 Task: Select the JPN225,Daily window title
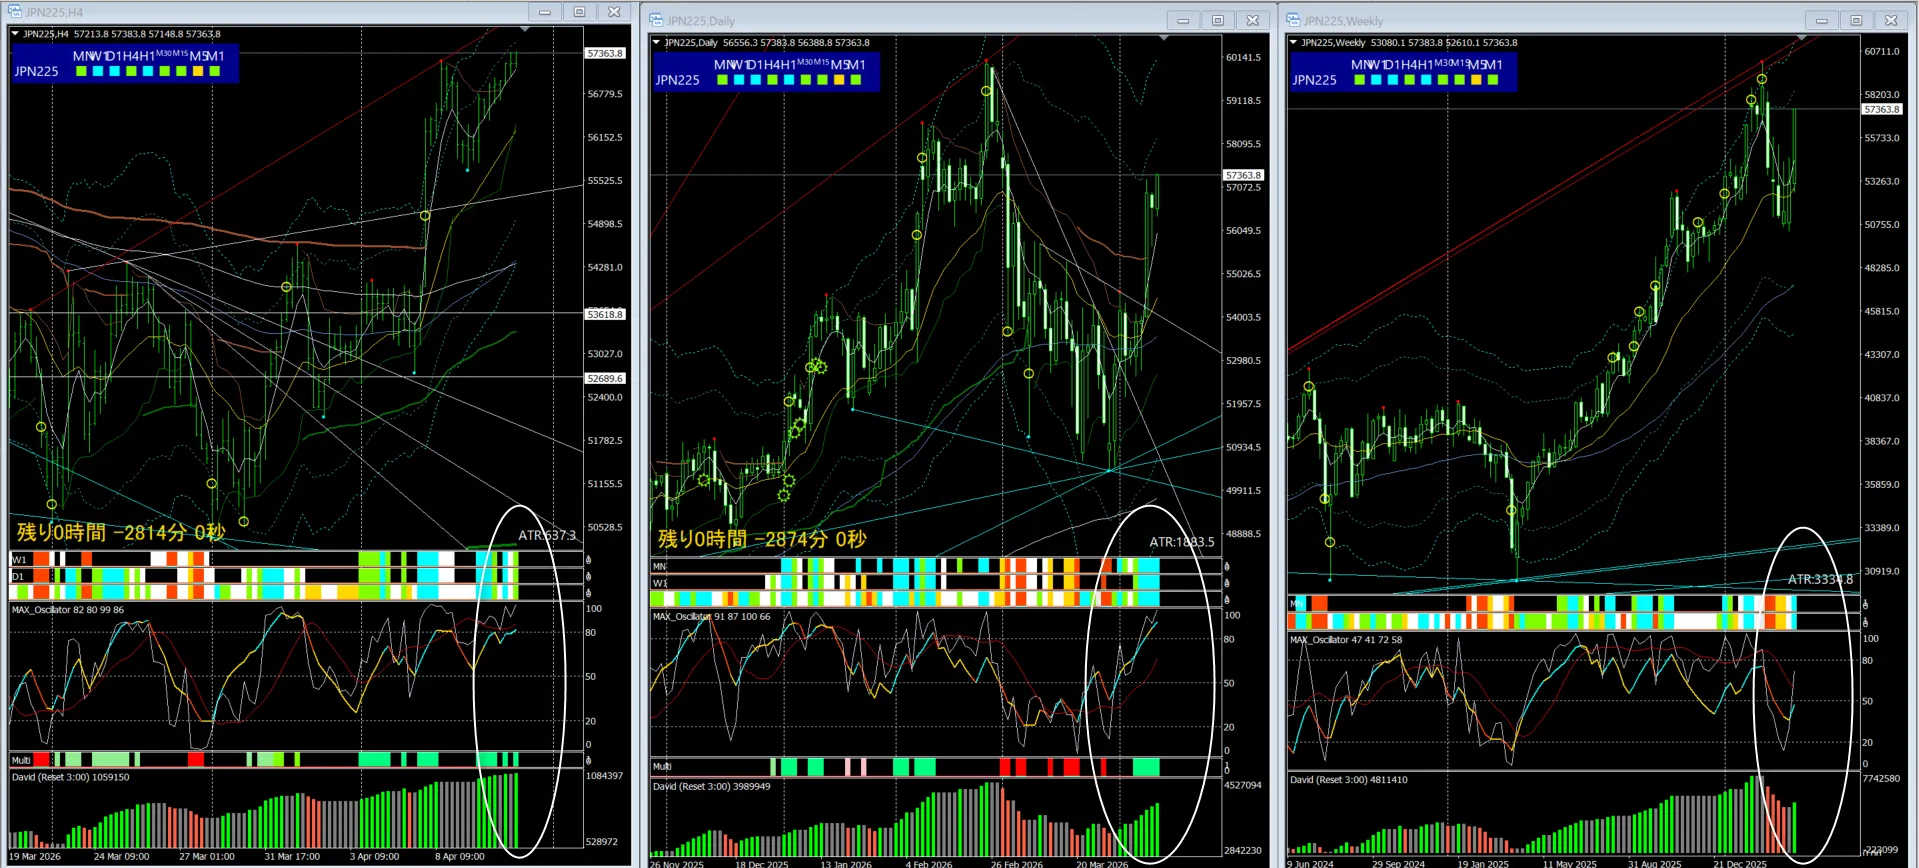[x=701, y=21]
